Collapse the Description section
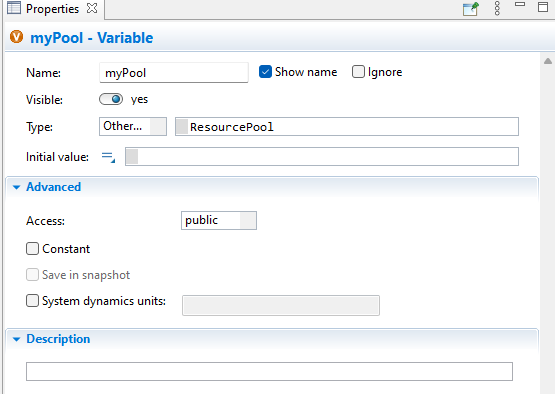555x394 pixels. click(16, 339)
